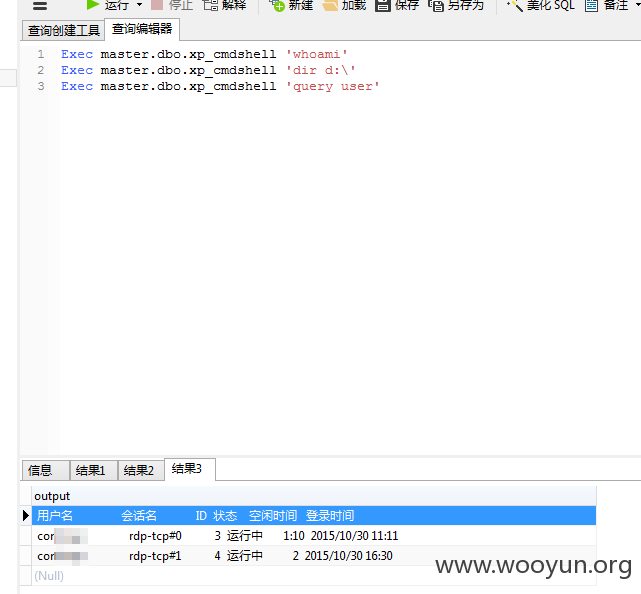The height and width of the screenshot is (594, 641).
Task: Switch to the 结果2 tab
Action: point(141,470)
